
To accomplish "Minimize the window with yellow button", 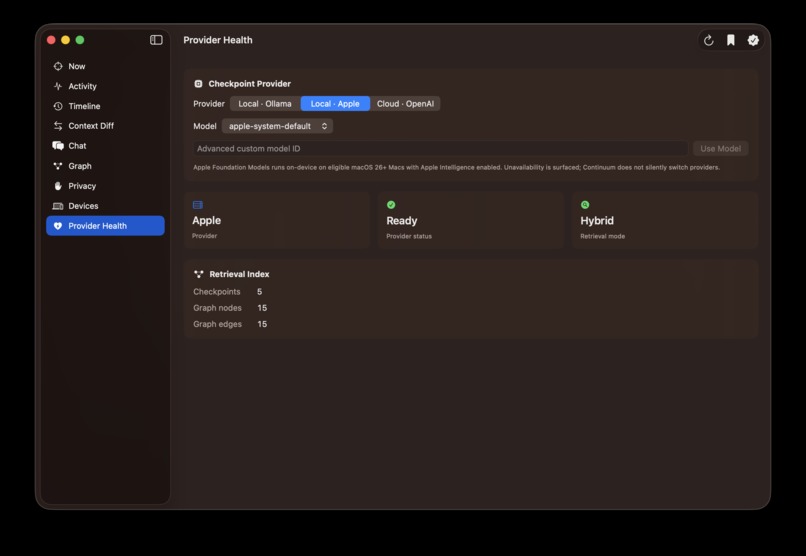I will click(65, 40).
